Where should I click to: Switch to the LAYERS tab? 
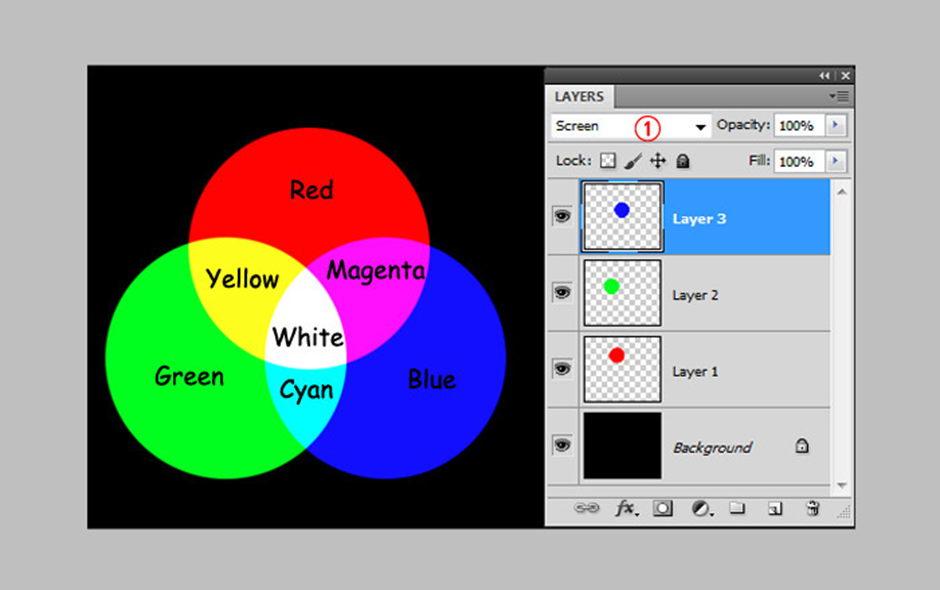click(x=579, y=97)
